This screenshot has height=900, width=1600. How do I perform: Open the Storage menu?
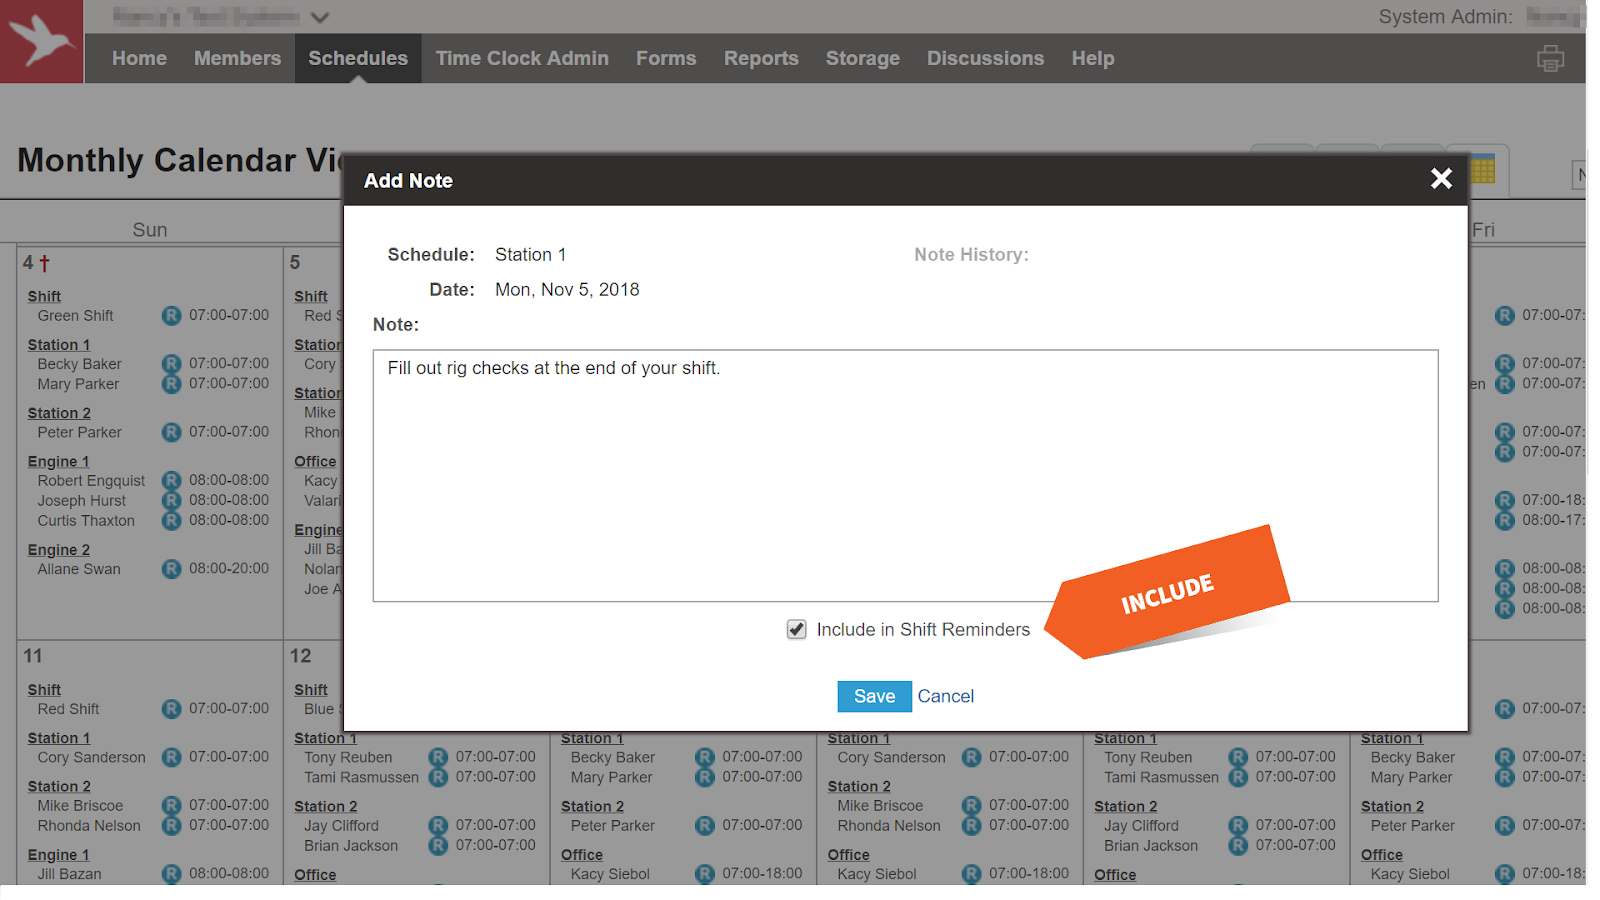click(x=863, y=58)
